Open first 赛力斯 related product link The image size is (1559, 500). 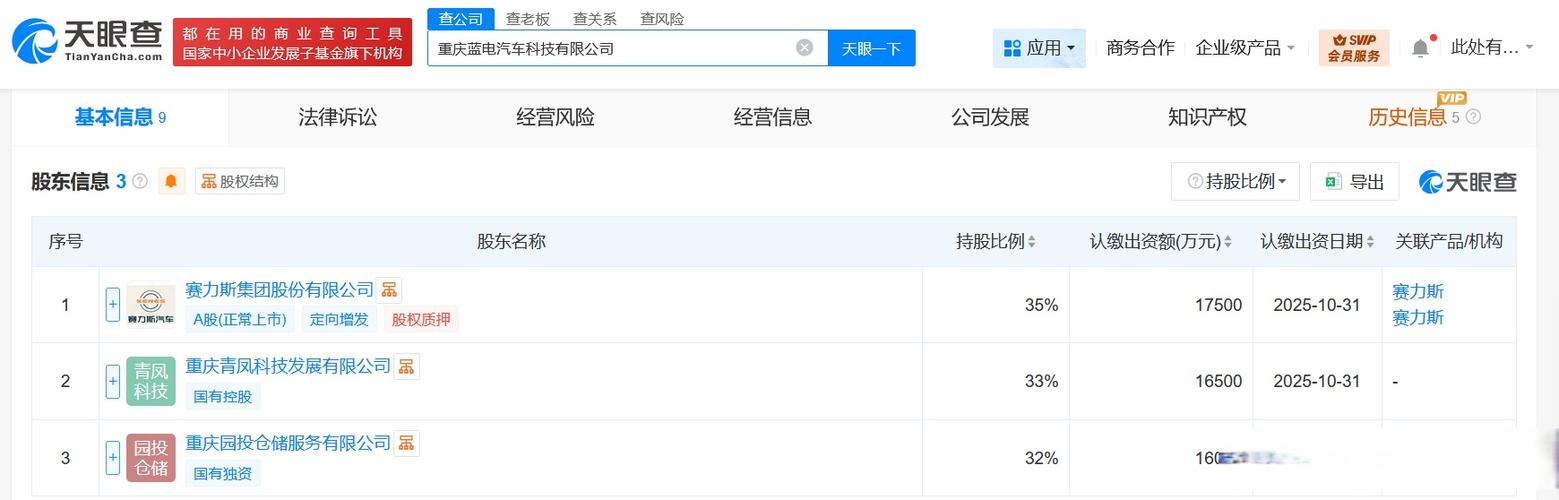pyautogui.click(x=1418, y=292)
